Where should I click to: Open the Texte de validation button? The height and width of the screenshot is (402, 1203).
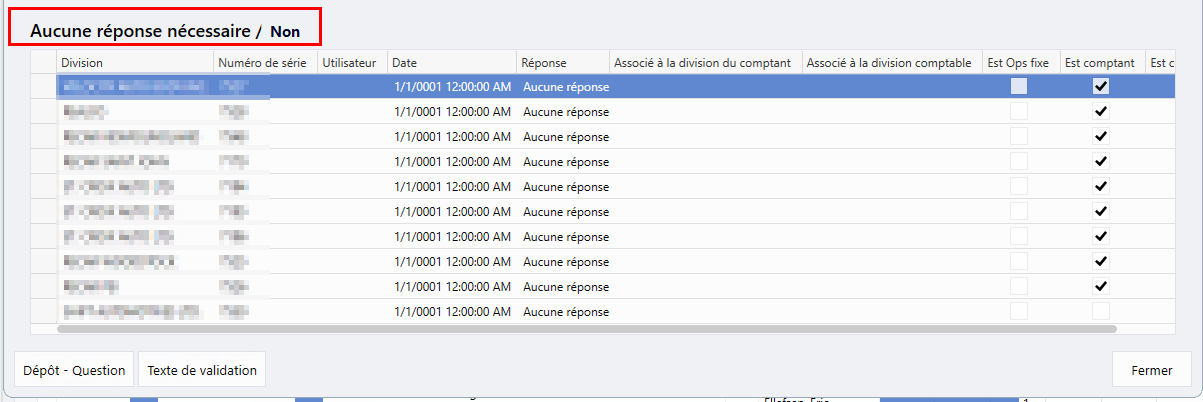point(202,370)
